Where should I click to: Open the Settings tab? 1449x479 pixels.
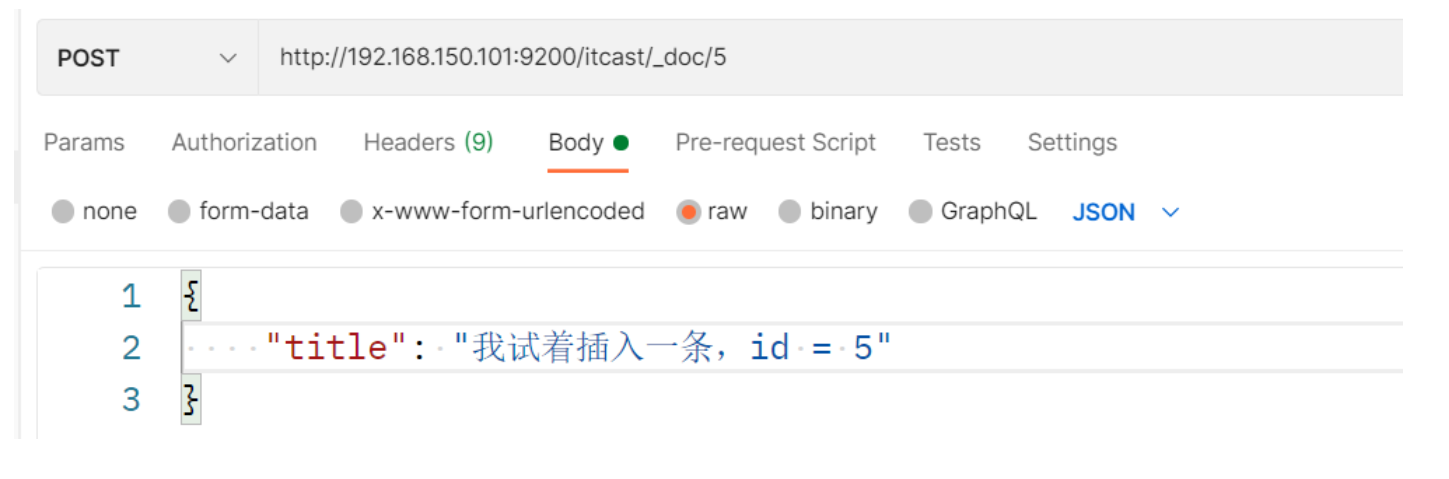tap(1072, 143)
